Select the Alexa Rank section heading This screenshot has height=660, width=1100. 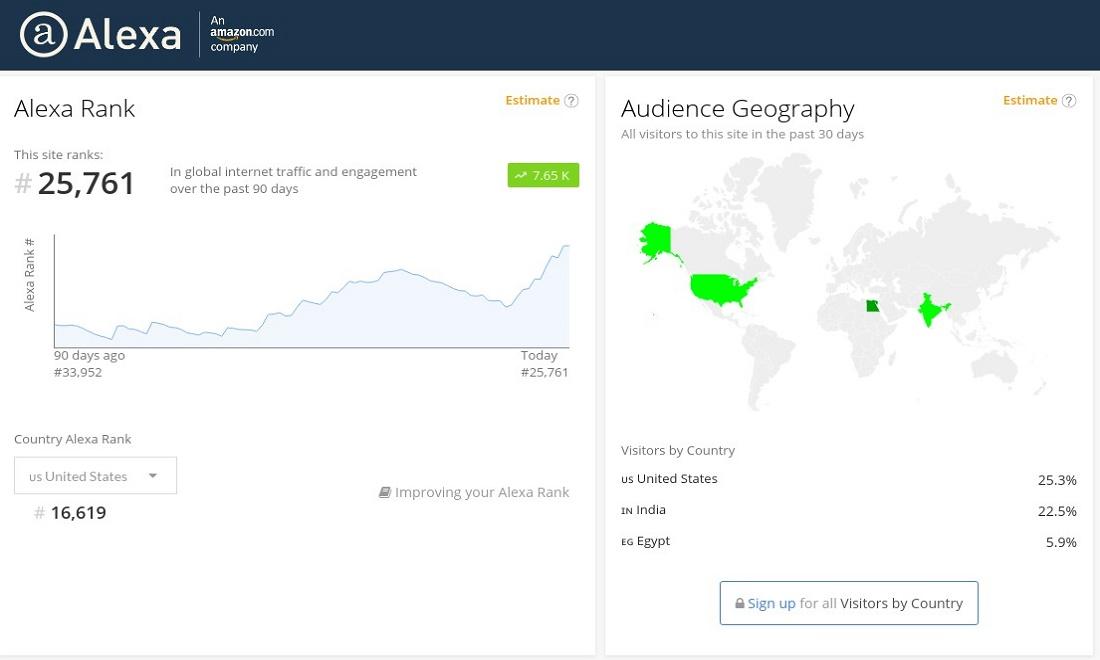coord(74,109)
